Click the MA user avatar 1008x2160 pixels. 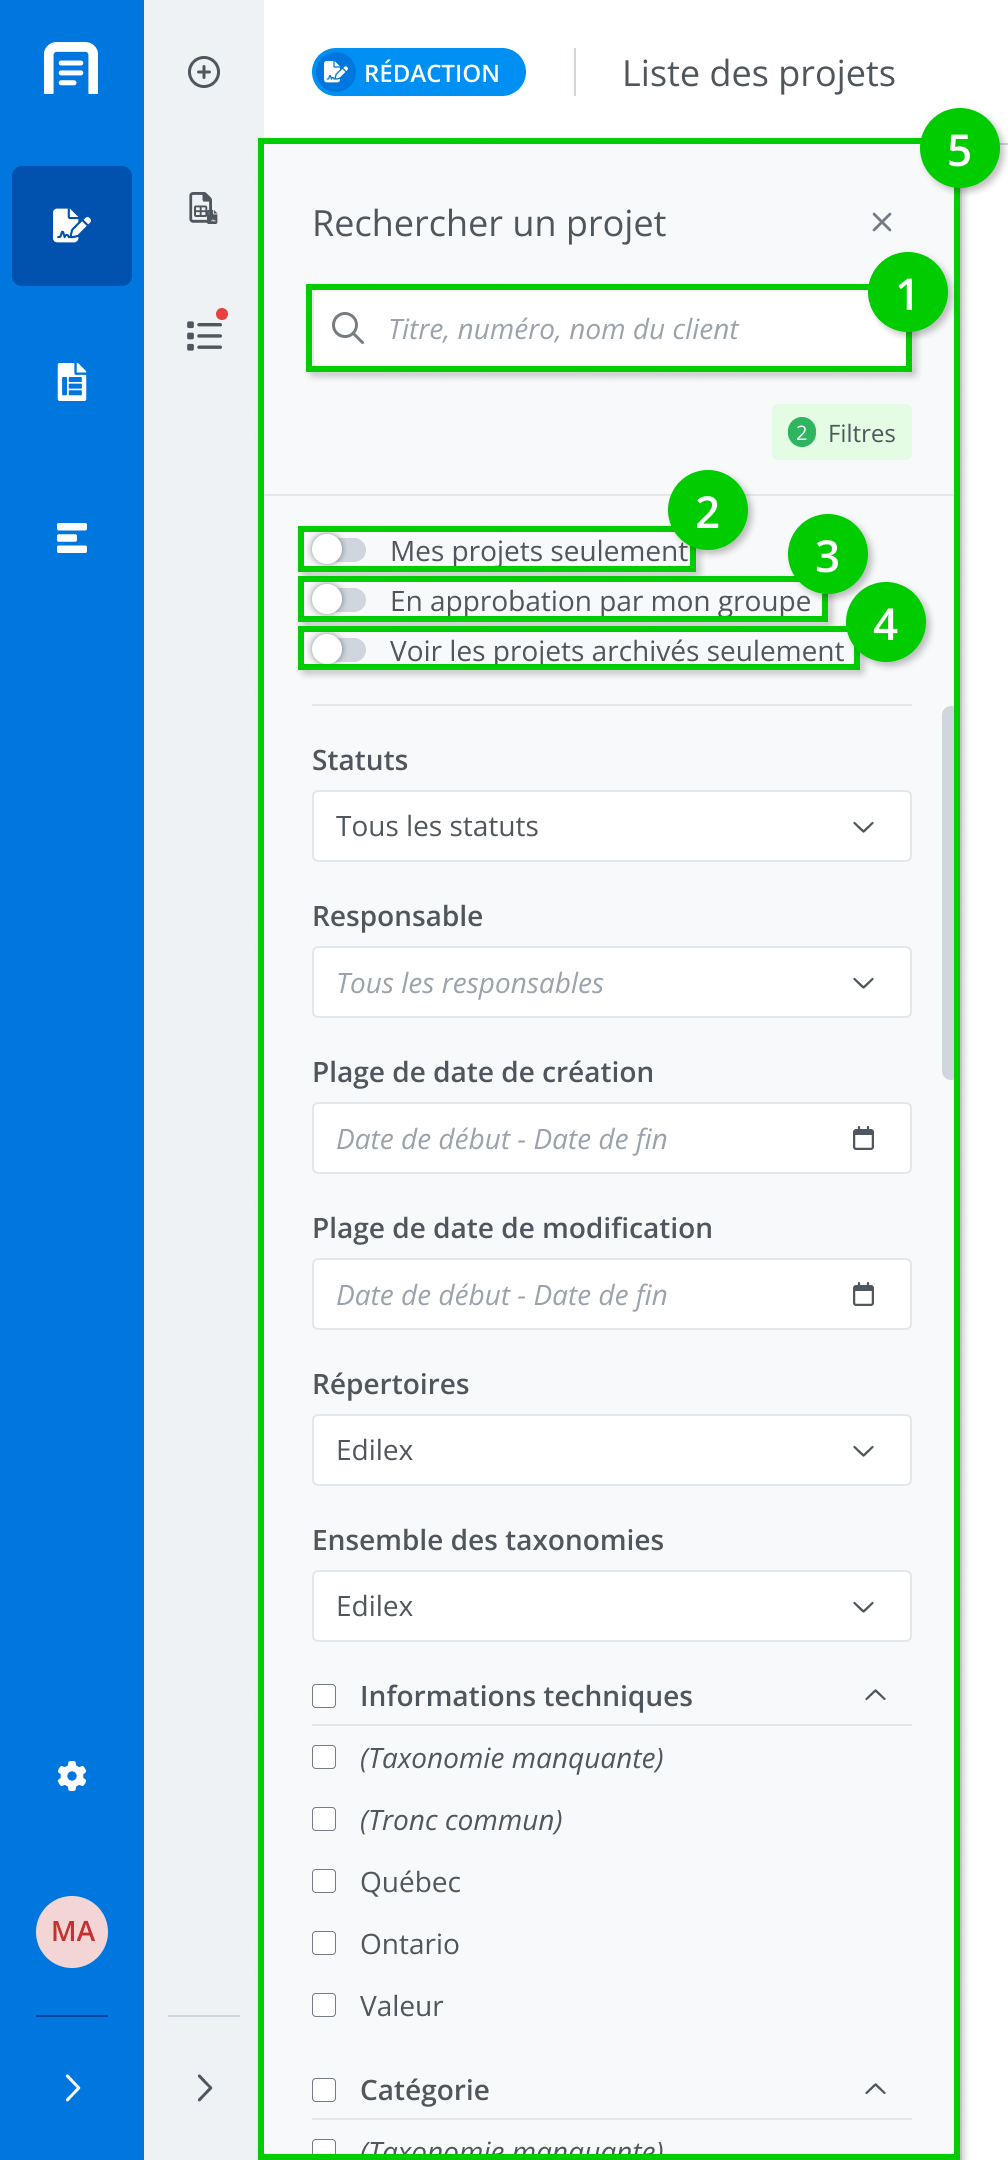[x=72, y=1932]
